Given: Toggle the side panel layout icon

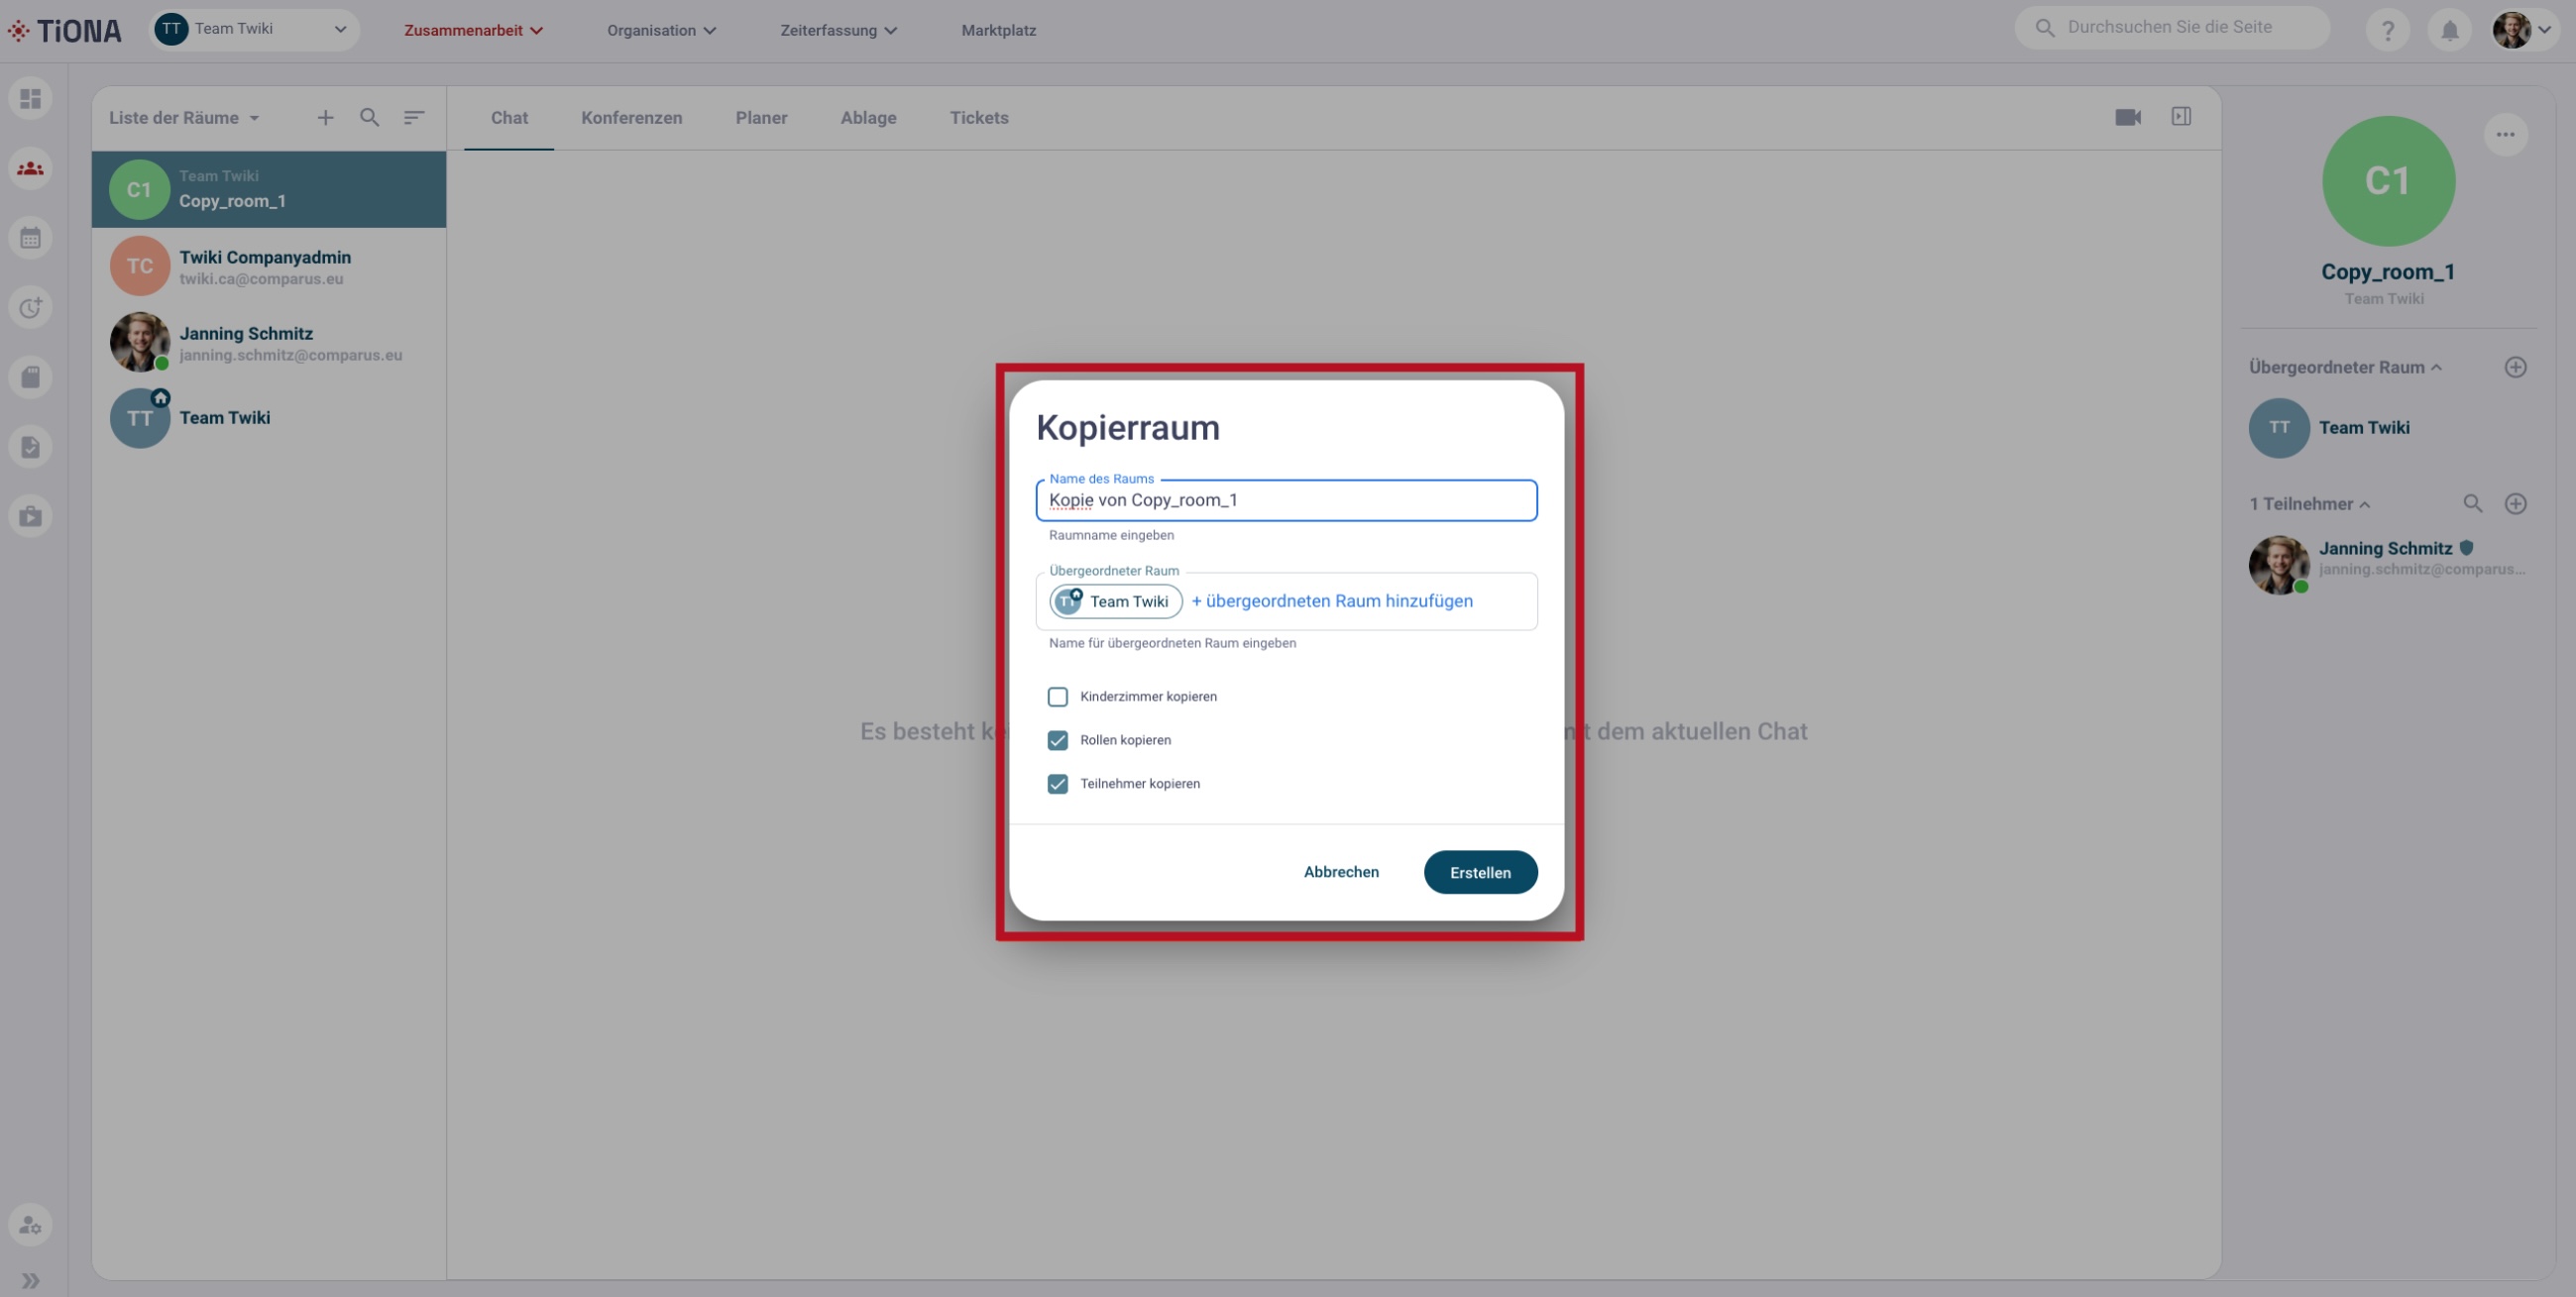Looking at the screenshot, I should (x=2182, y=117).
